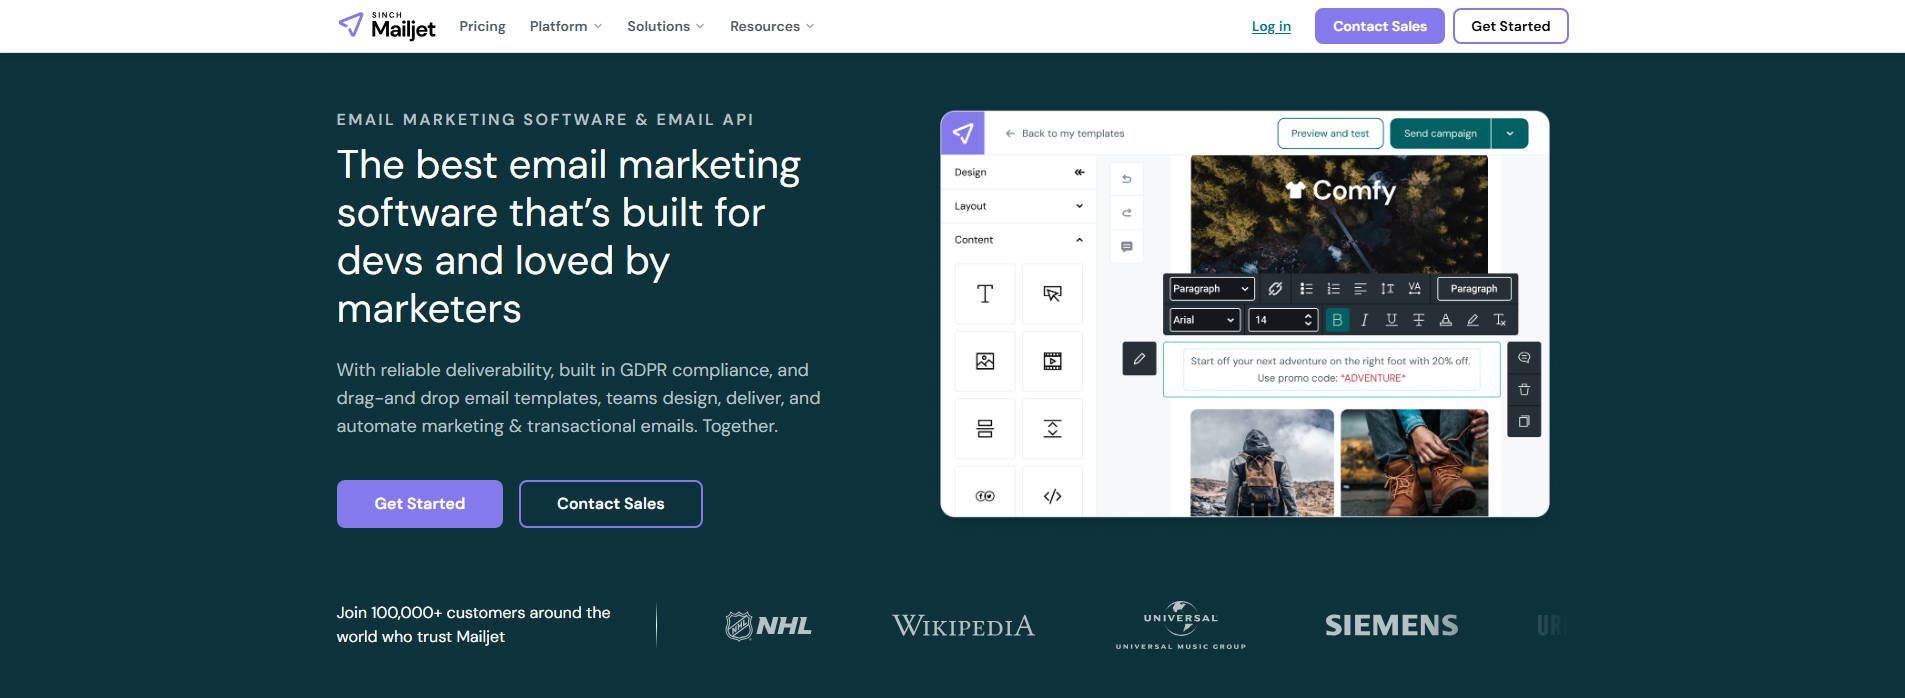
Task: Open the Arial font dropdown
Action: pyautogui.click(x=1205, y=320)
